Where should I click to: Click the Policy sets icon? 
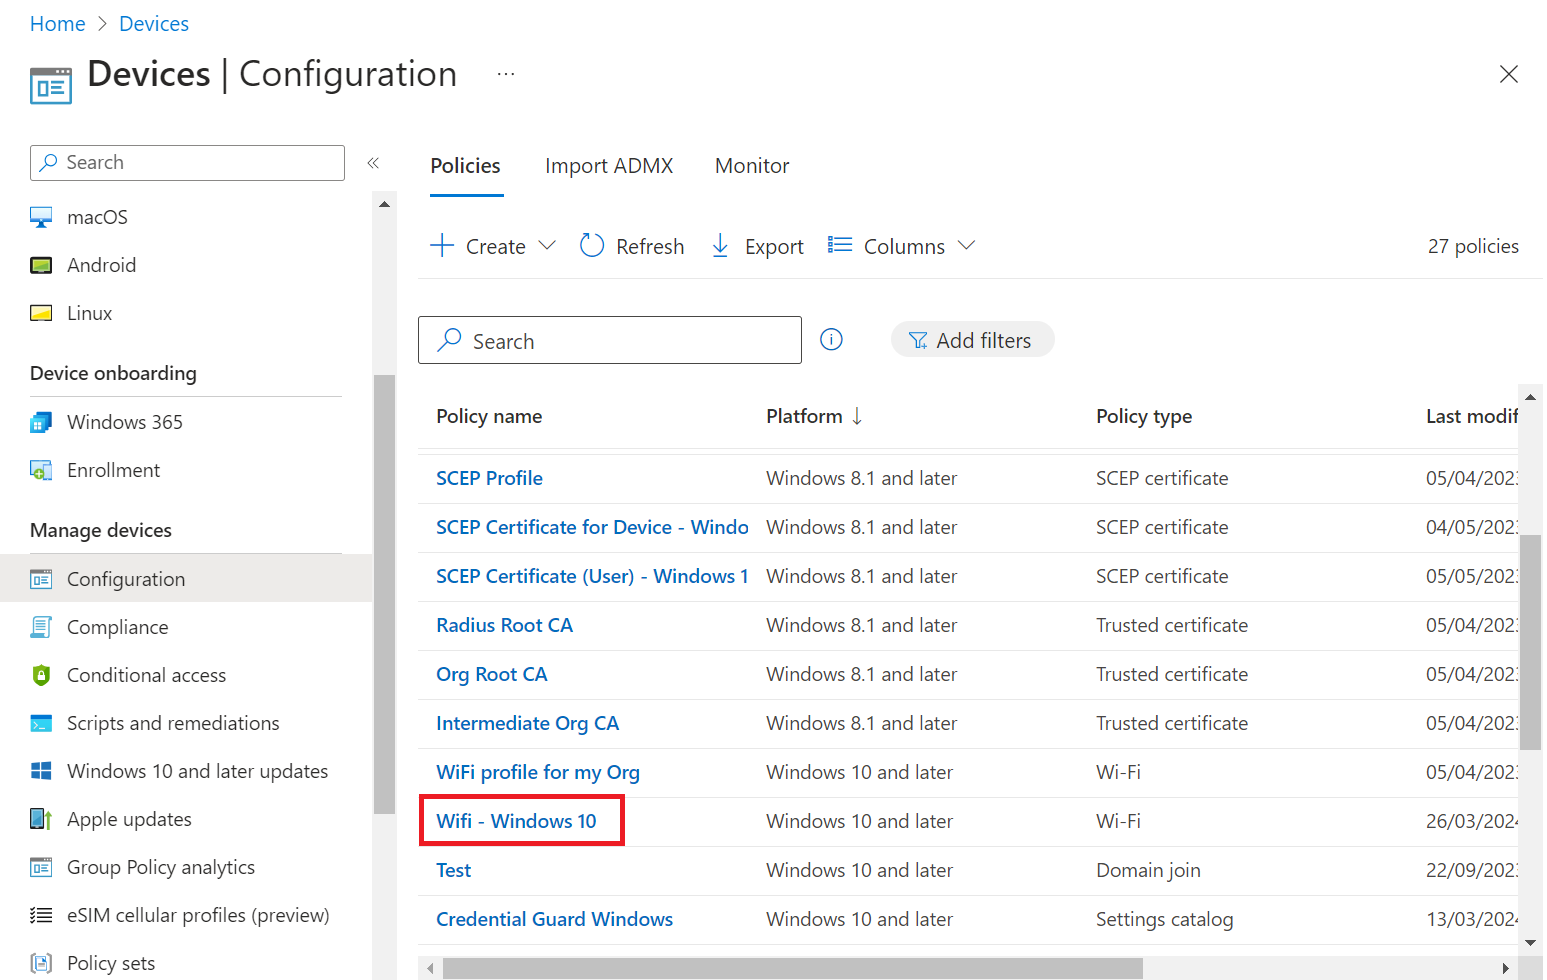41,963
